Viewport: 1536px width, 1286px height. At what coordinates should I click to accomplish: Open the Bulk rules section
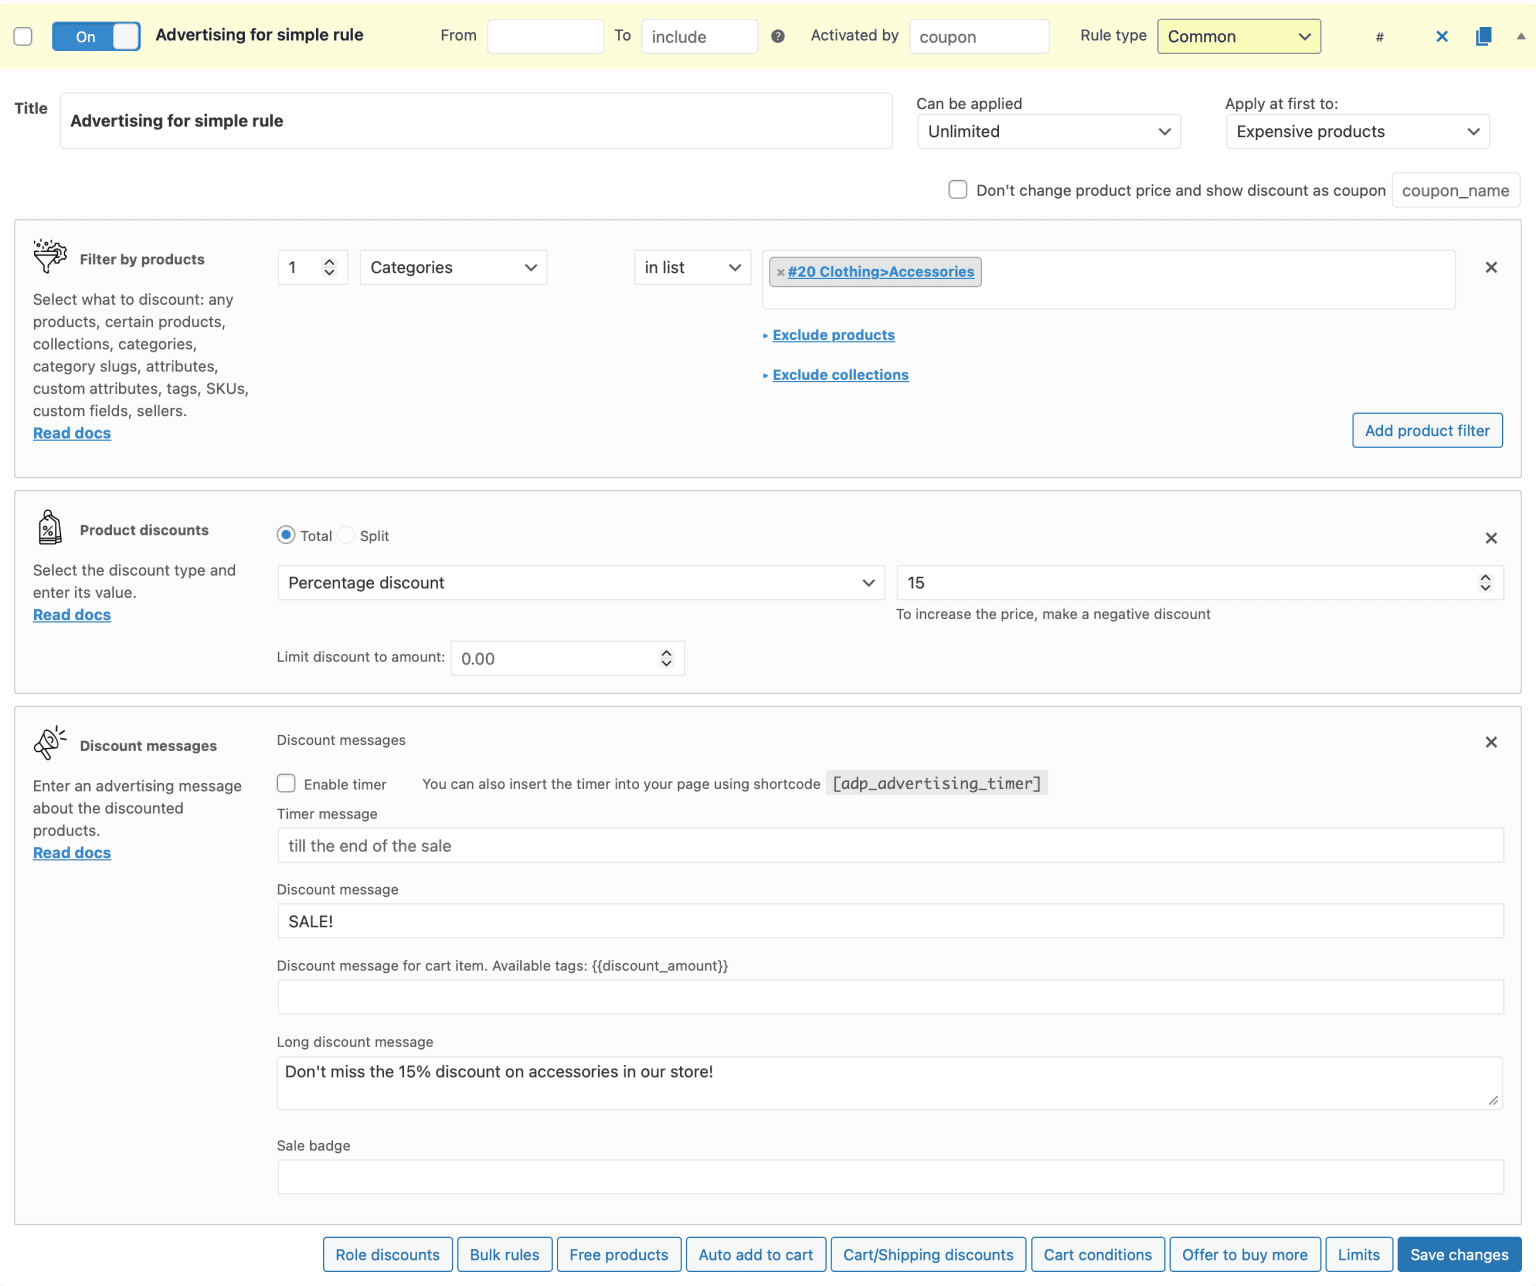click(x=504, y=1254)
